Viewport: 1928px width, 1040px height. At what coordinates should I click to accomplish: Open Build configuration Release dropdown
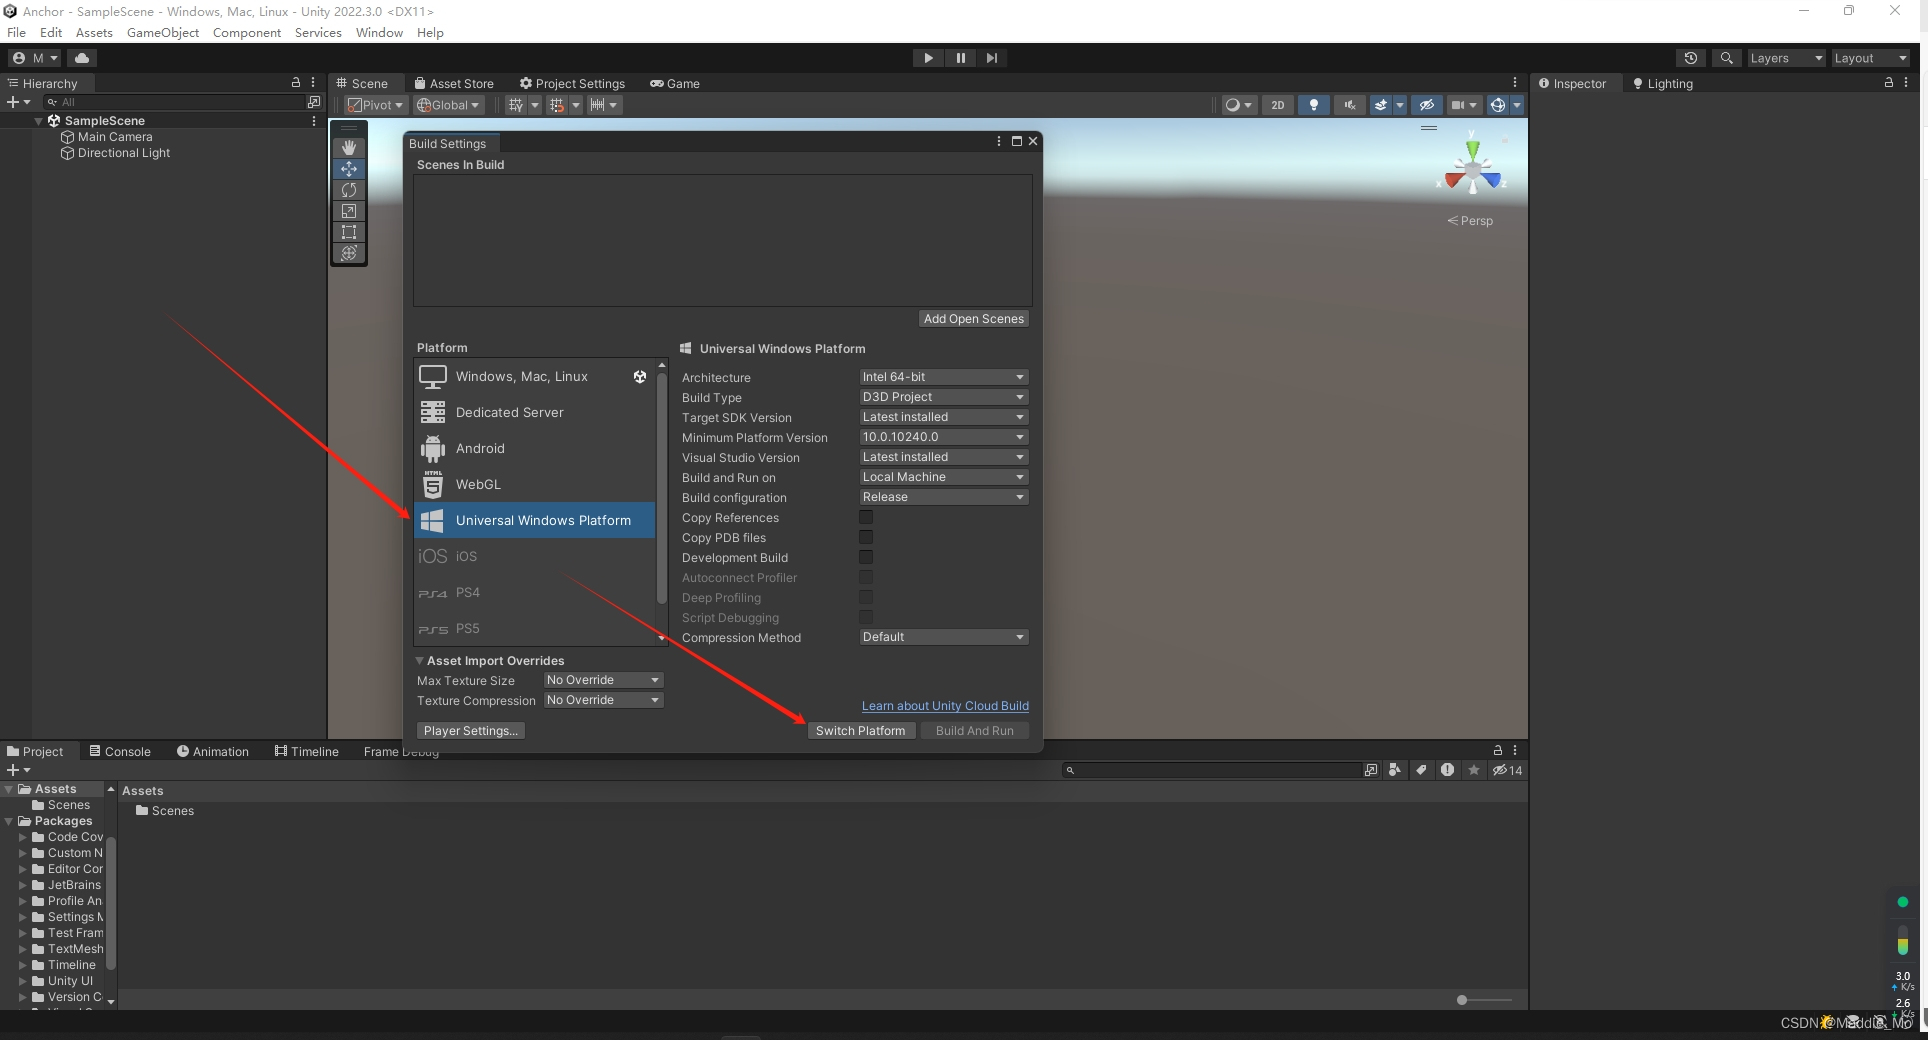[943, 497]
